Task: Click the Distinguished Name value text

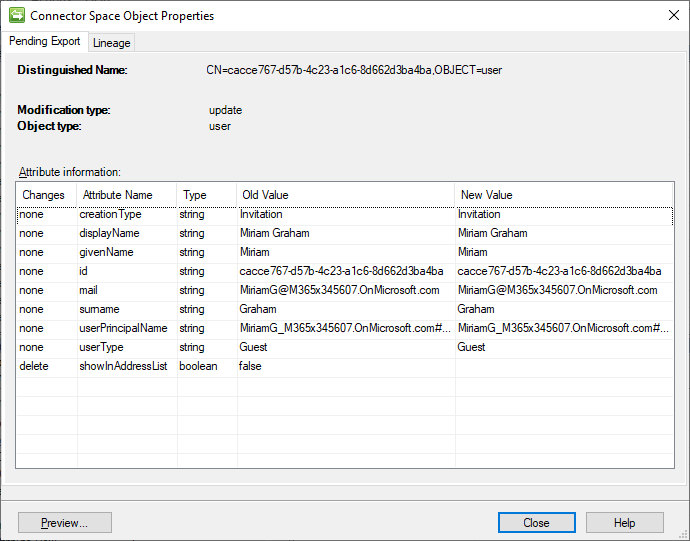Action: click(354, 70)
